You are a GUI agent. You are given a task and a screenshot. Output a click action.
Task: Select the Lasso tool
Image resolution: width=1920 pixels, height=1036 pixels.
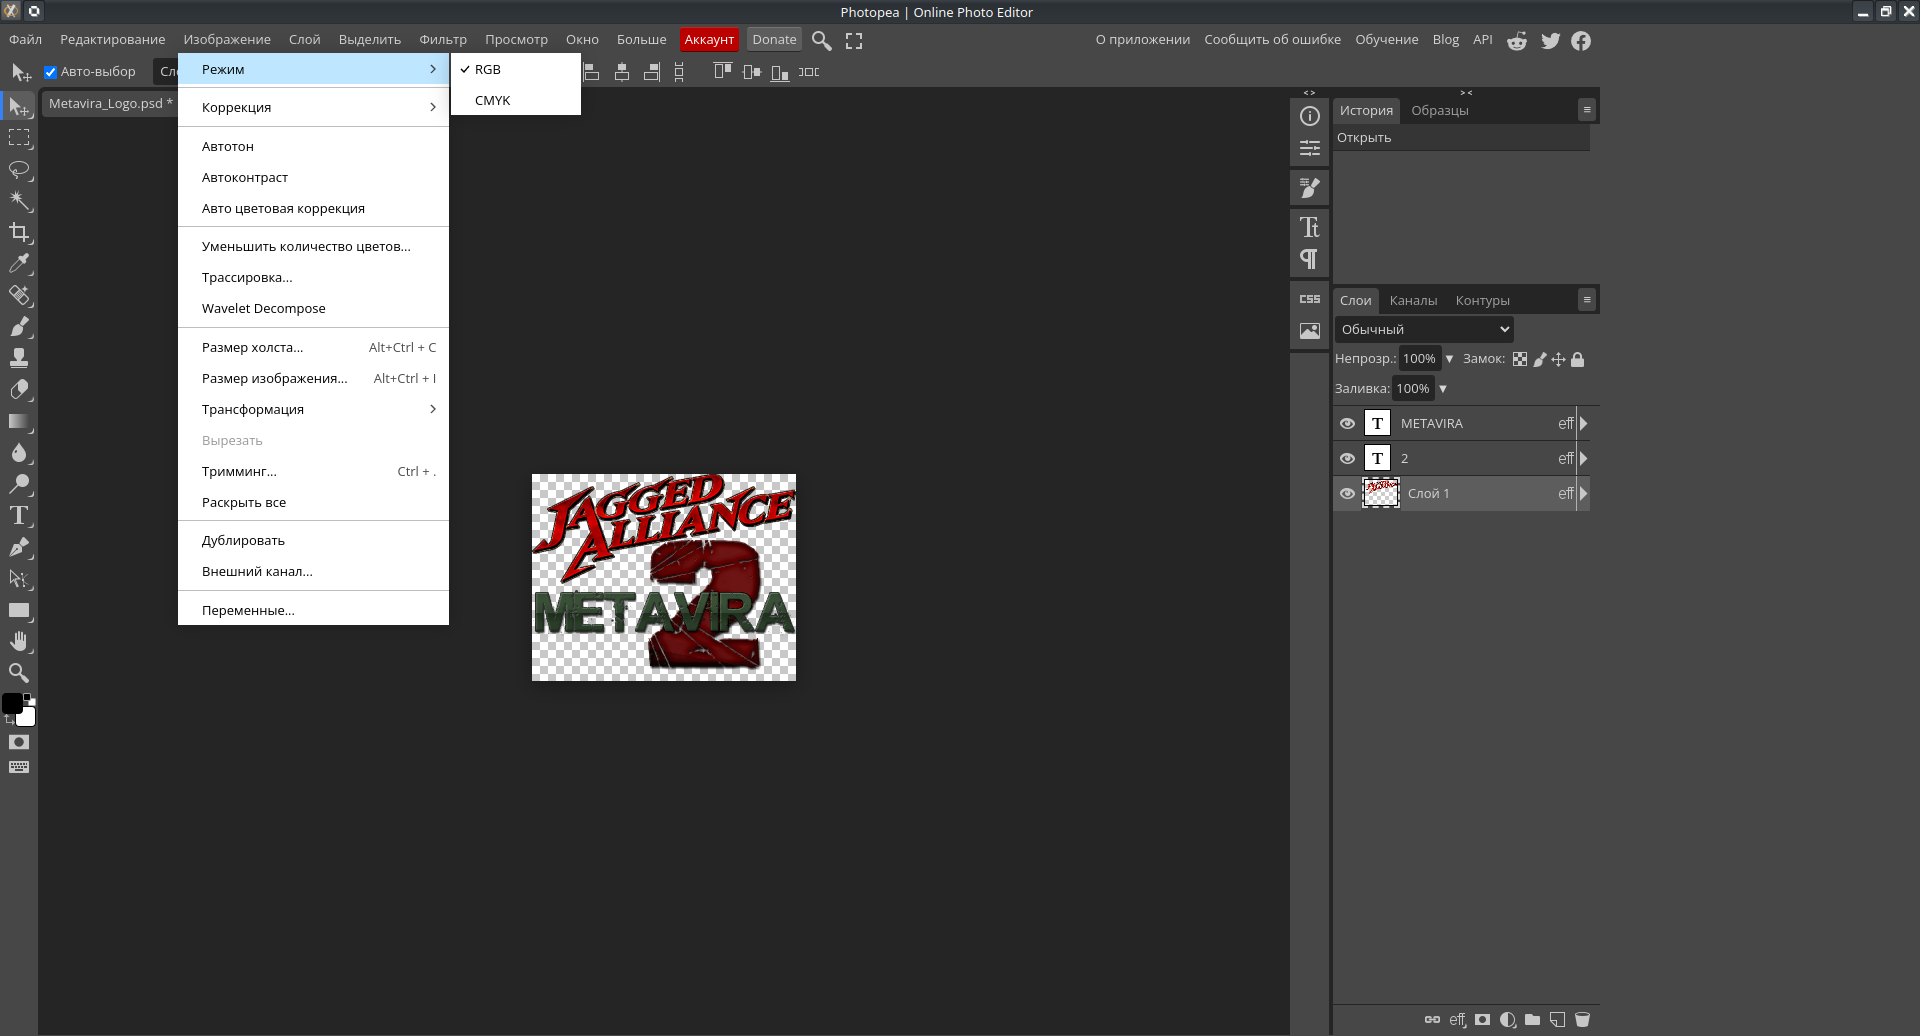pos(19,169)
